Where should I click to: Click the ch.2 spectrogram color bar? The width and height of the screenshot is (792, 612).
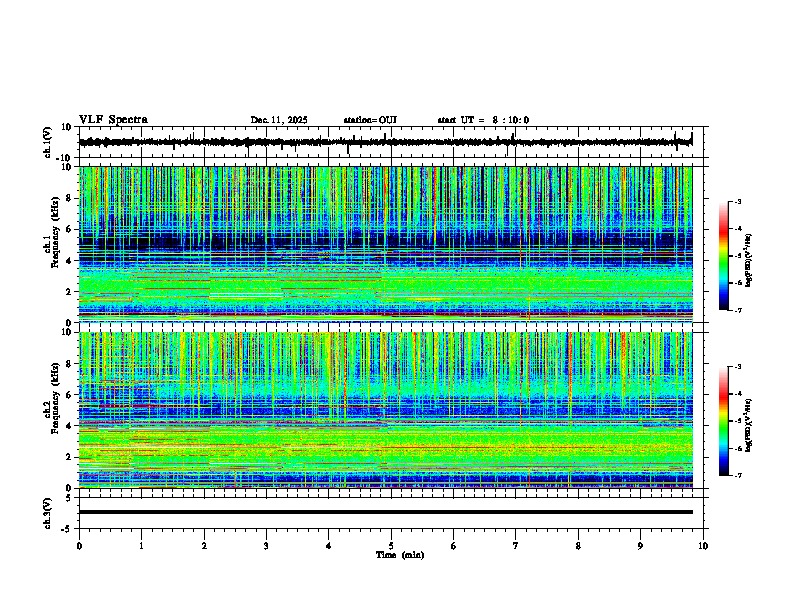click(x=723, y=421)
